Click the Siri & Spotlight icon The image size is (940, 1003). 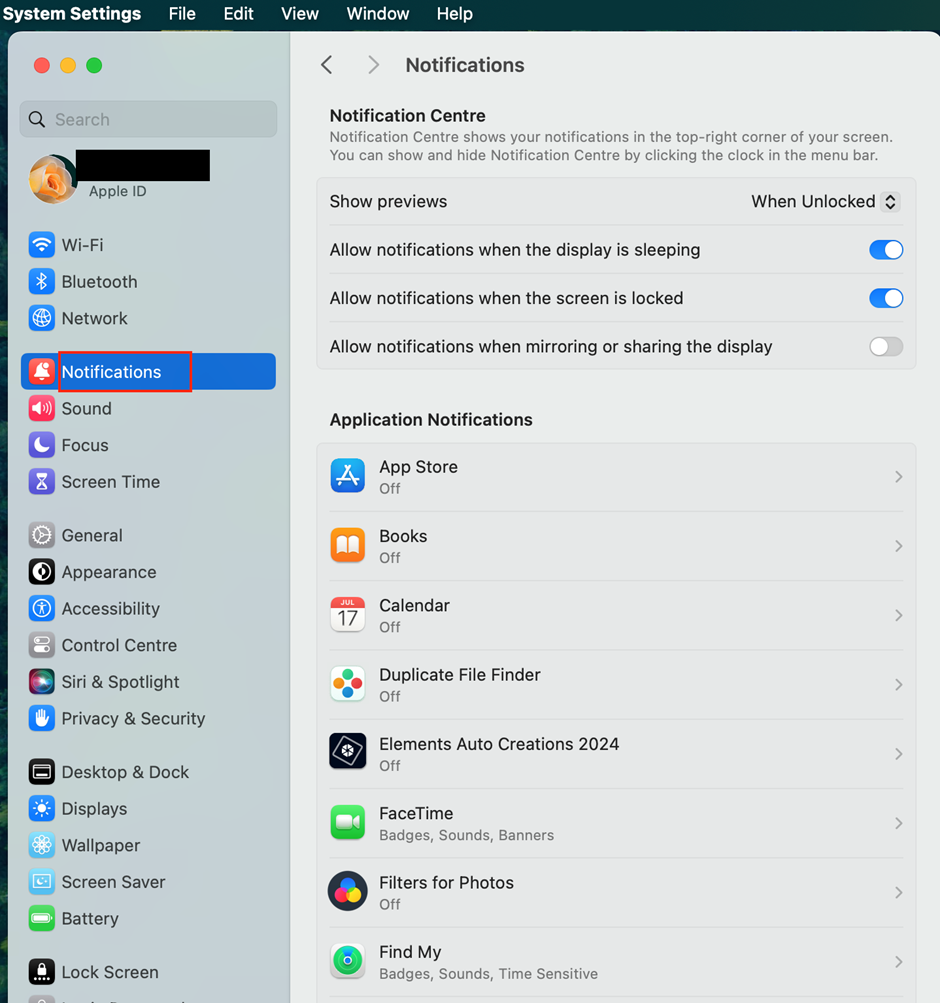42,682
